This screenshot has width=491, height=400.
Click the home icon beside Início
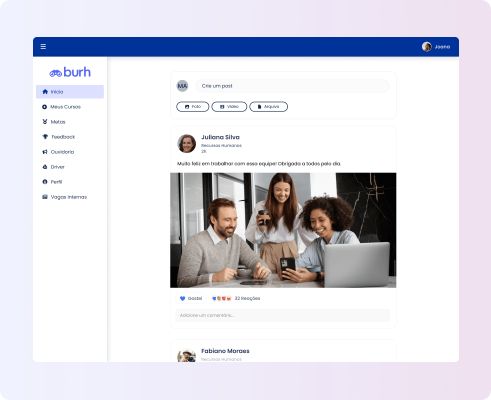(45, 92)
